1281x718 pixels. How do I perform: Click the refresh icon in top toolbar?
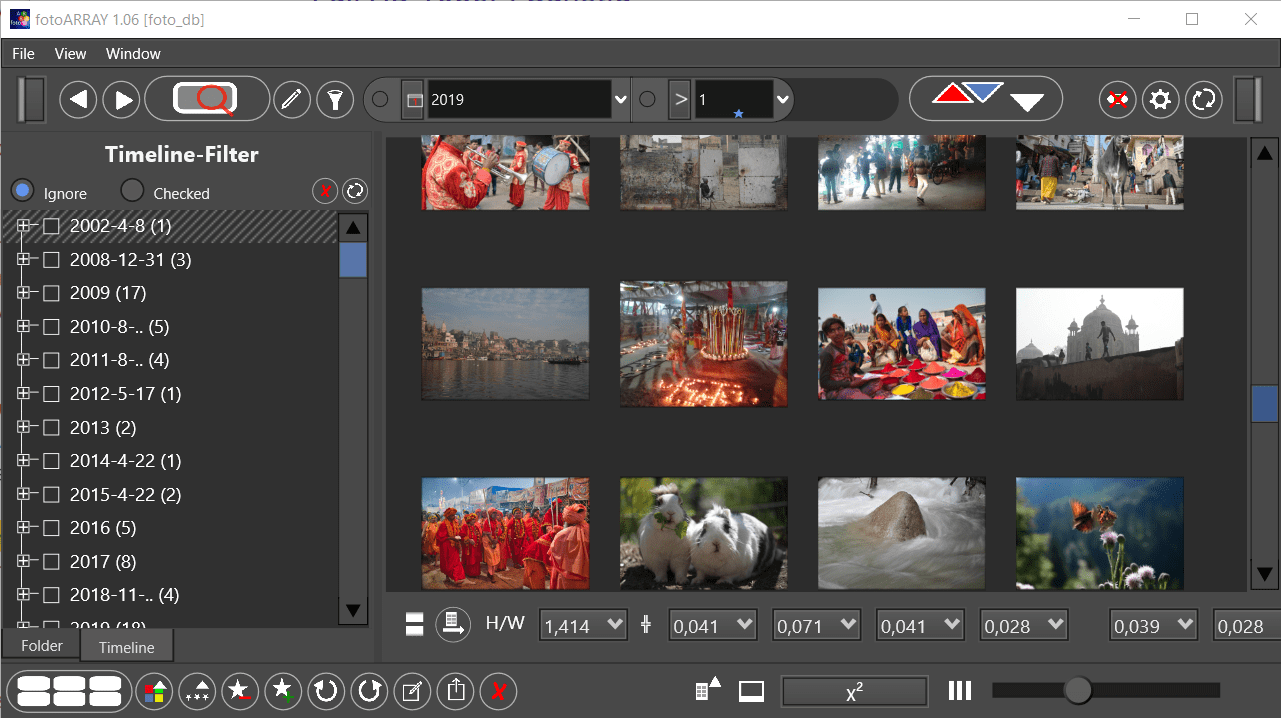pyautogui.click(x=1204, y=99)
